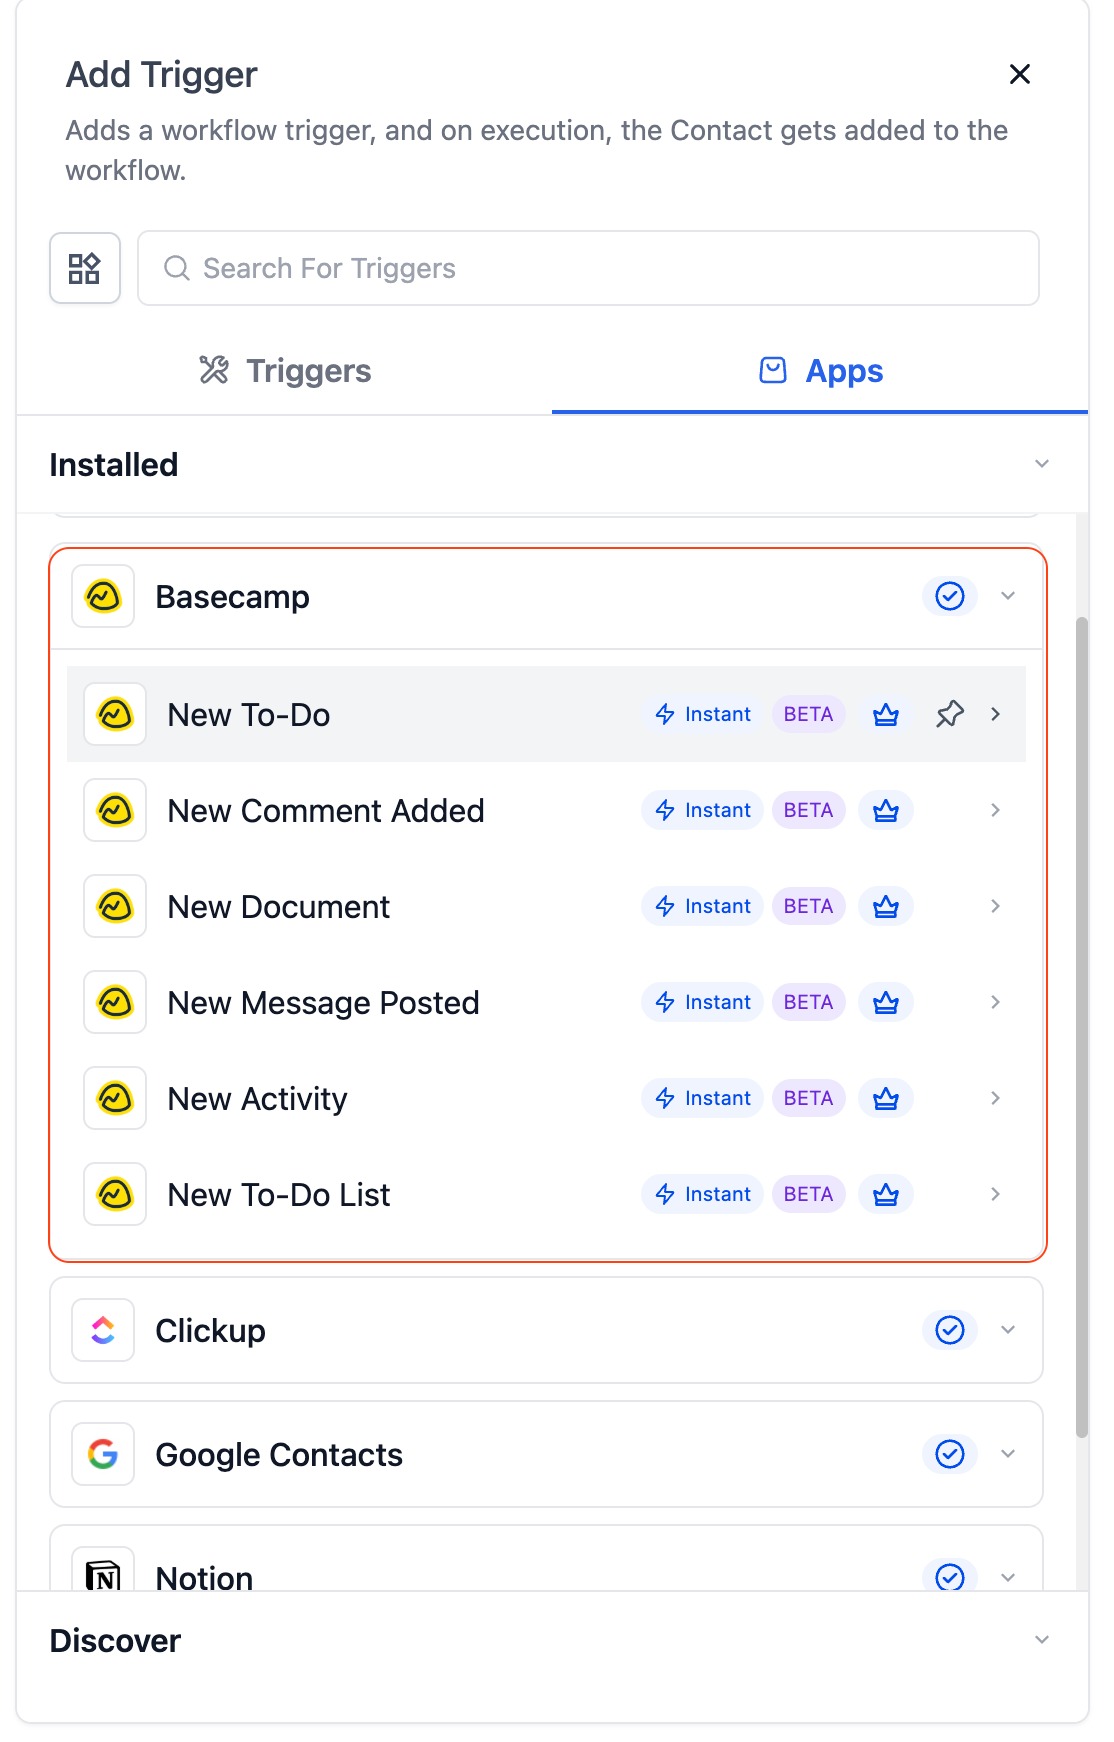The image size is (1114, 1742).
Task: Expand the Clickup app chevron
Action: (1008, 1330)
